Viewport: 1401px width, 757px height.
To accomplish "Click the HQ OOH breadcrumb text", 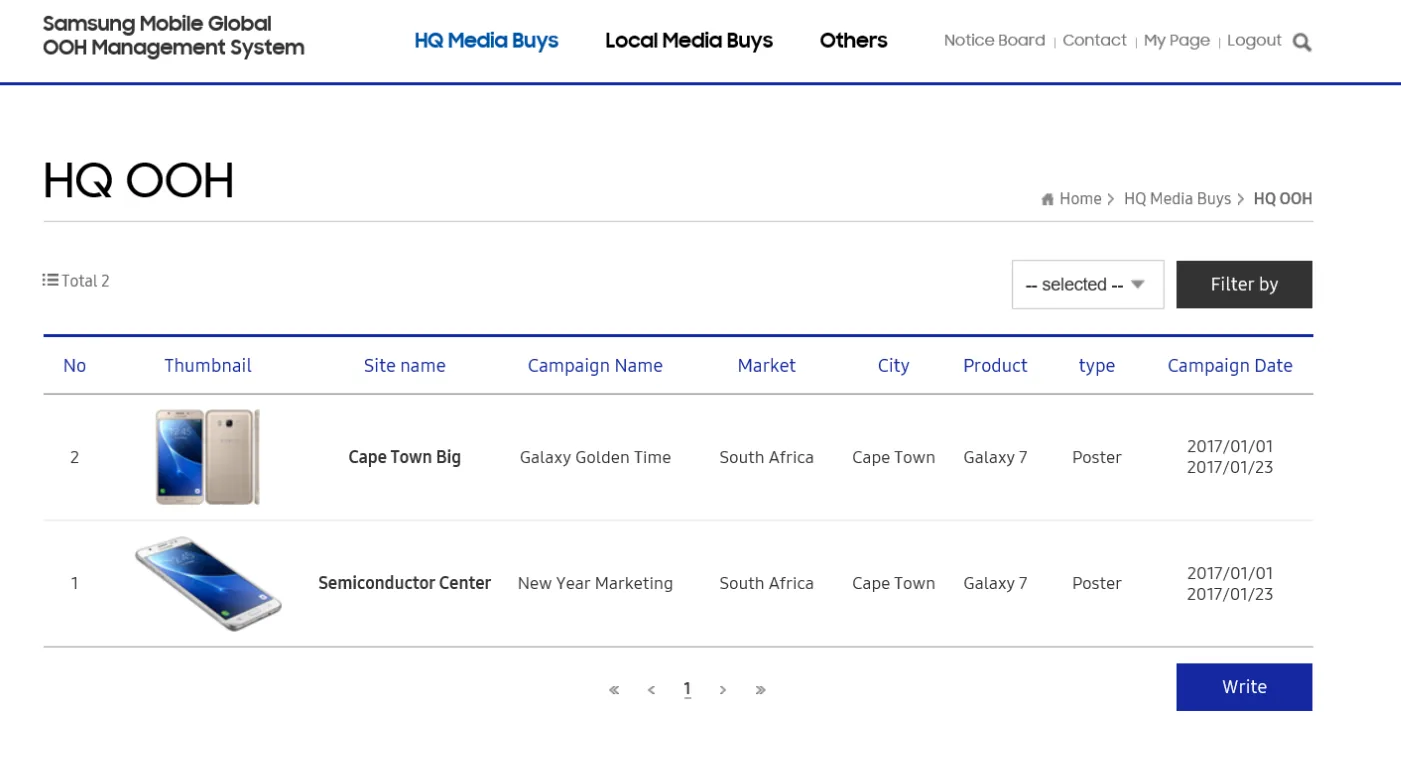I will coord(1282,199).
